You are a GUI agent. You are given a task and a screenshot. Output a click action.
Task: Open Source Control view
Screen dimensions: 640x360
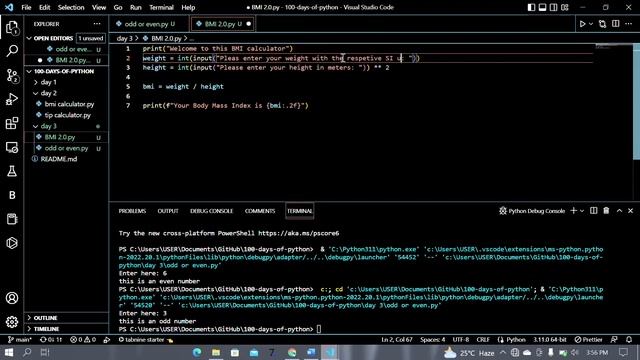[x=12, y=76]
